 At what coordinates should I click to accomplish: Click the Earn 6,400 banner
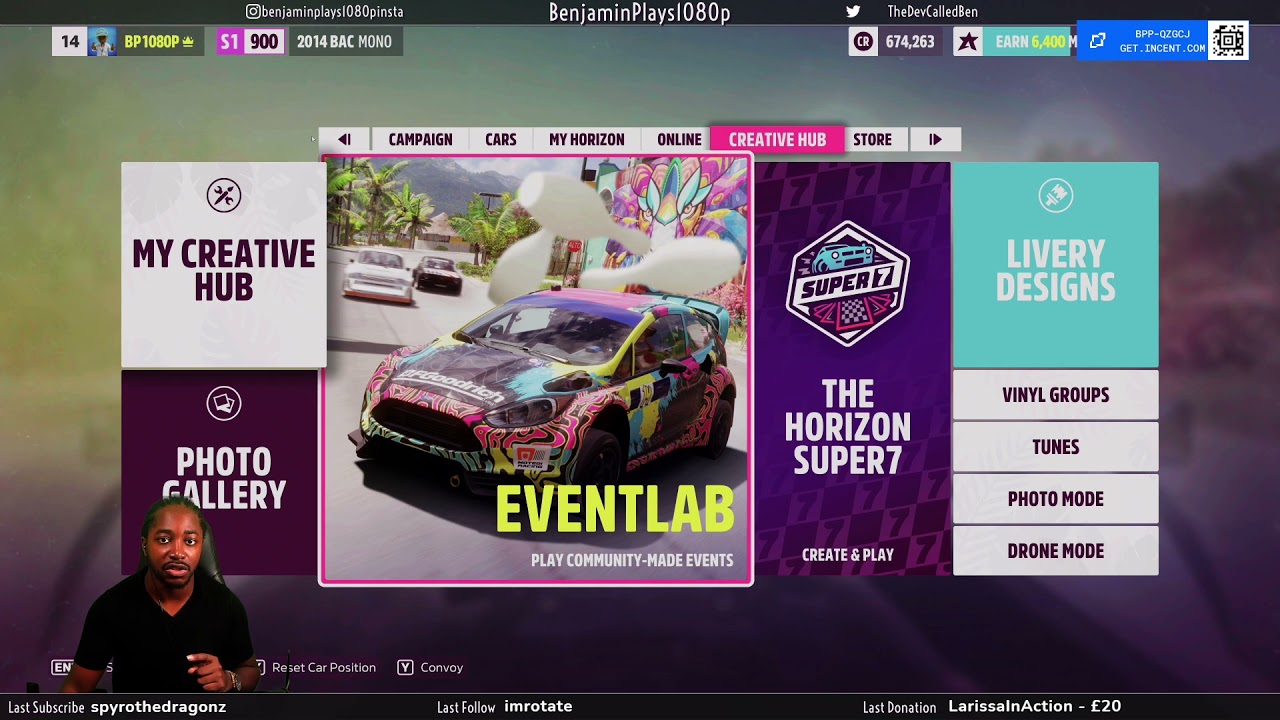[1032, 42]
